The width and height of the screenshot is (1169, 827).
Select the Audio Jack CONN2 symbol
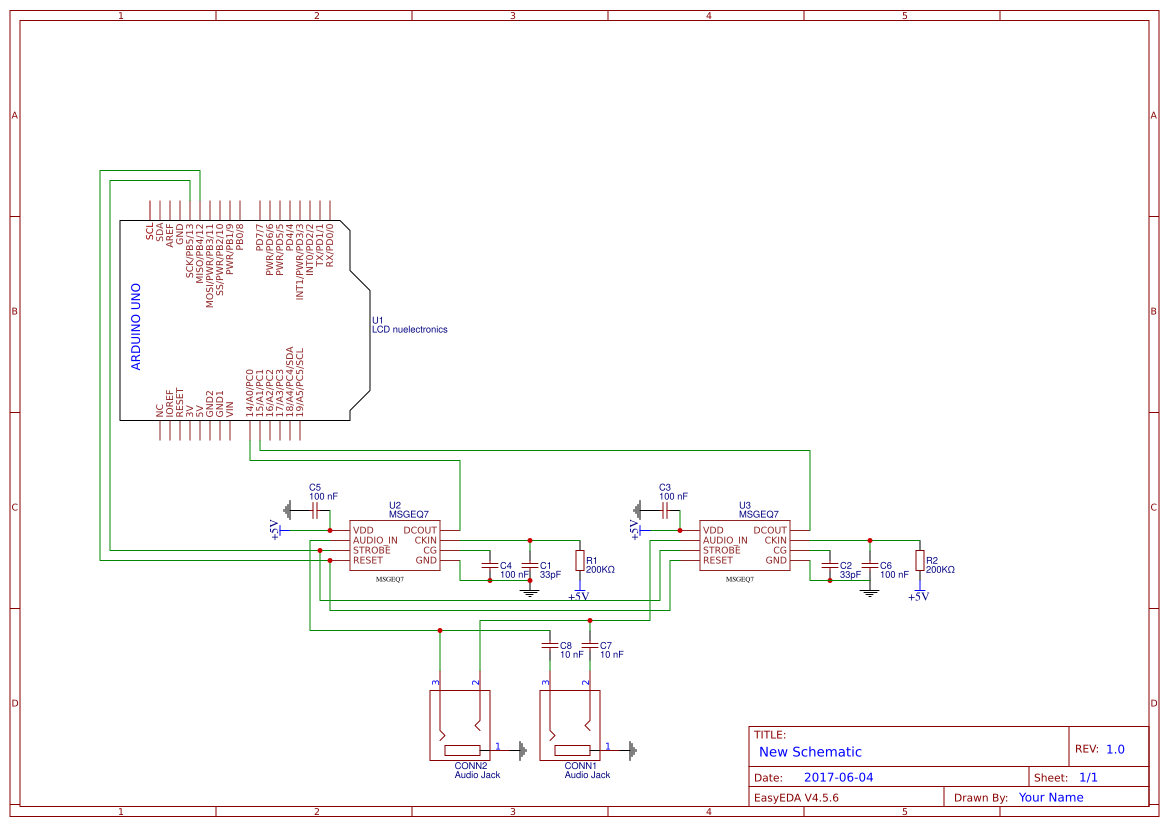pyautogui.click(x=460, y=725)
